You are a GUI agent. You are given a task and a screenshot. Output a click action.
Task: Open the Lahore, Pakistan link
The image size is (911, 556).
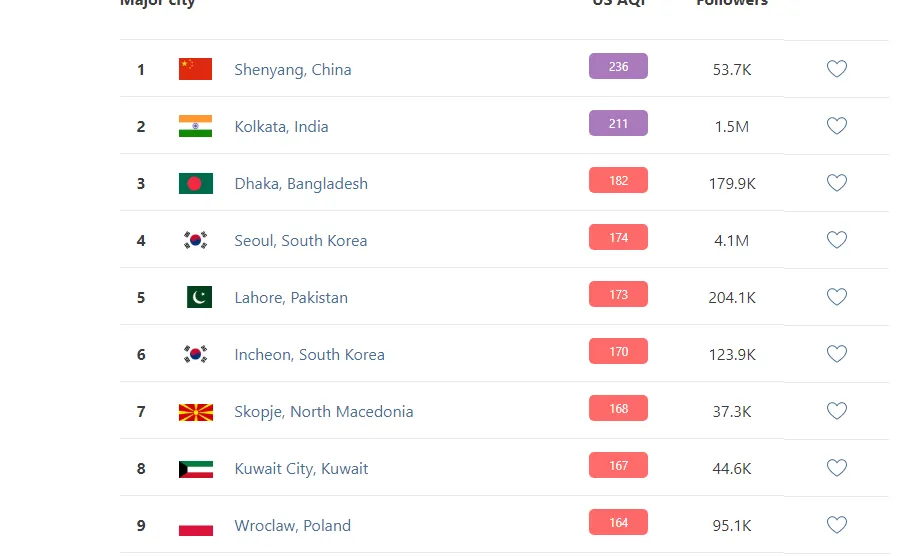click(291, 297)
